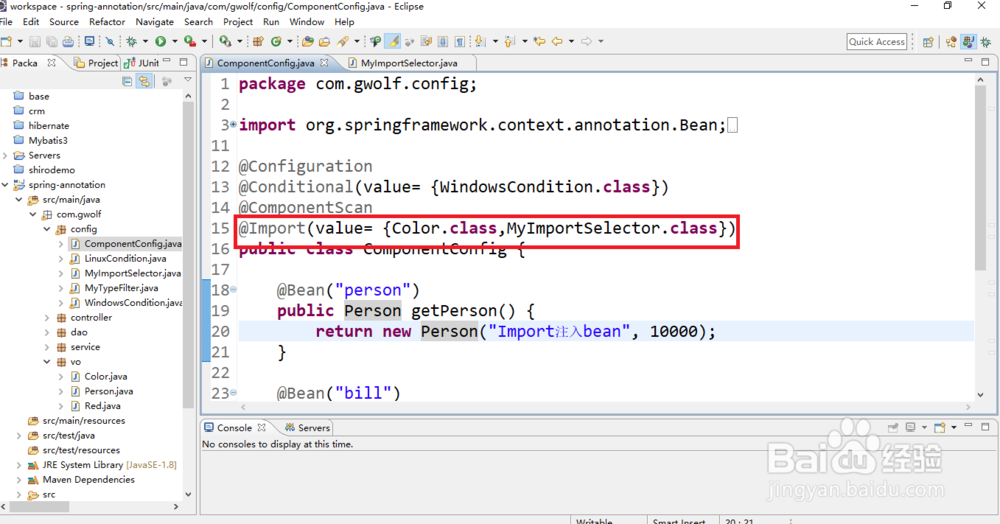Click the New Java Class icon
1000x524 pixels.
click(x=276, y=41)
